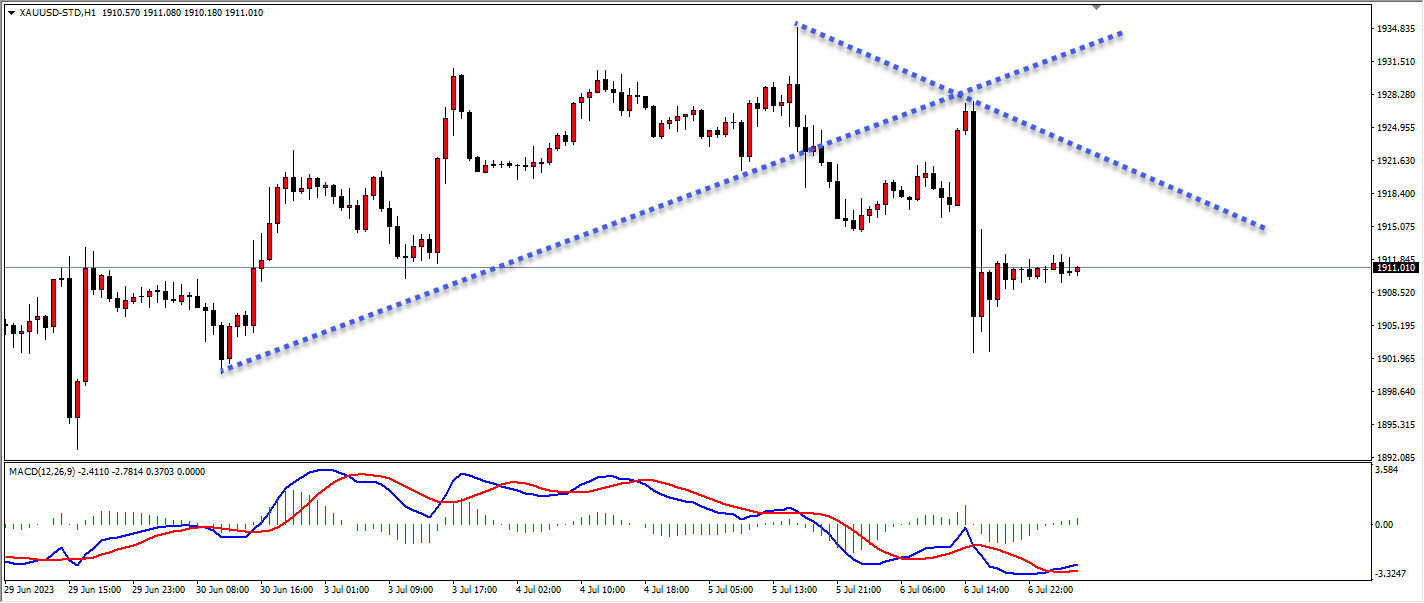Click the OHLC values 1910.570 1911.080 1910.180 1911.010
This screenshot has width=1424, height=603.
coord(183,13)
